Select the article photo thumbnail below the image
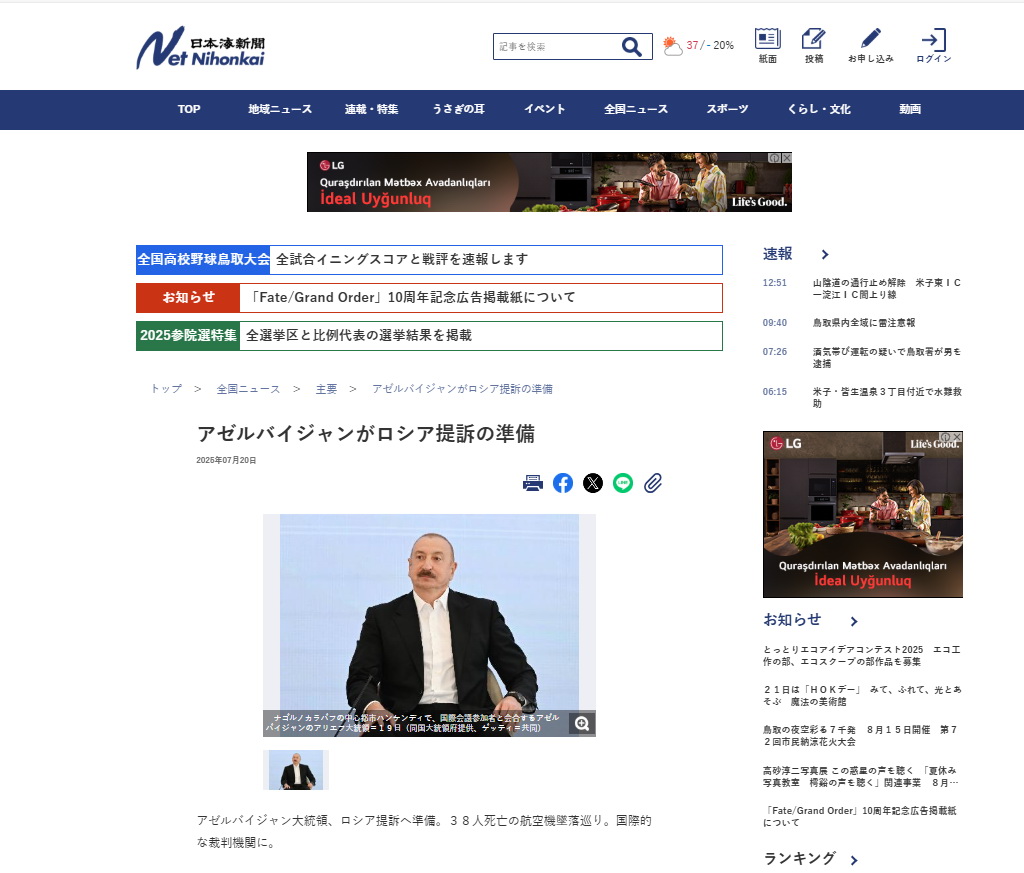This screenshot has height=873, width=1024. (296, 770)
